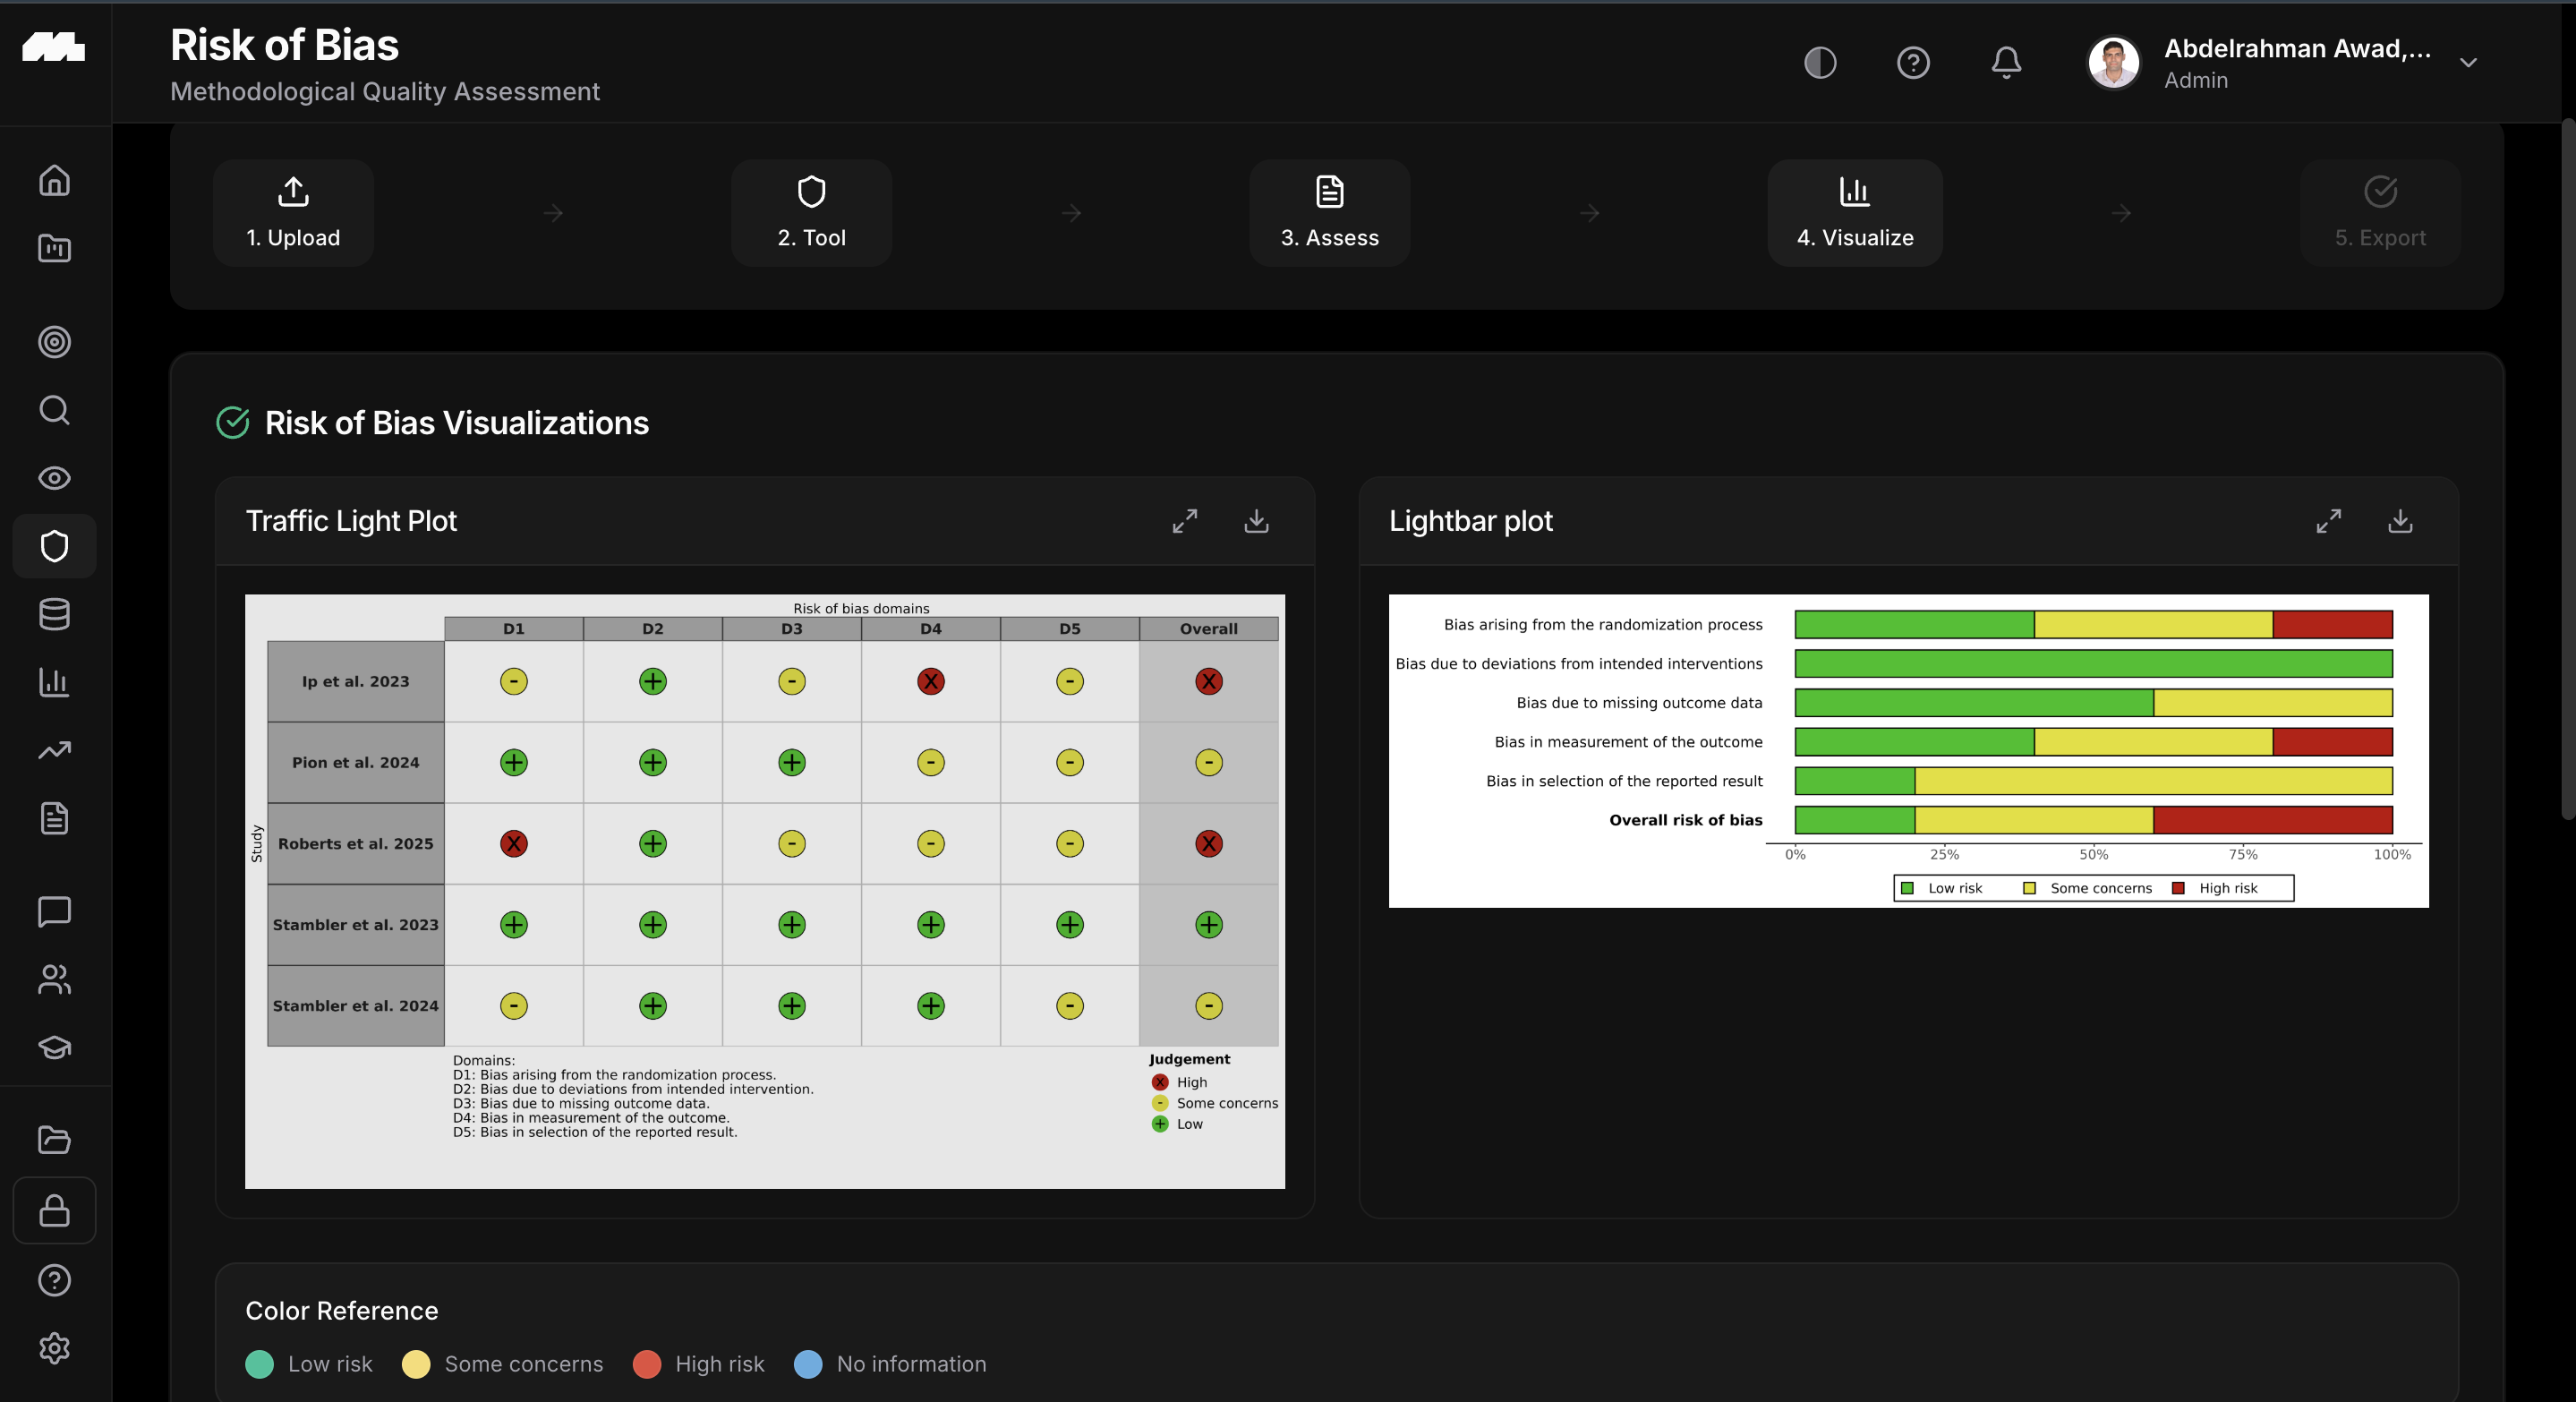Open the notifications bell
This screenshot has height=1402, width=2576.
(2005, 63)
